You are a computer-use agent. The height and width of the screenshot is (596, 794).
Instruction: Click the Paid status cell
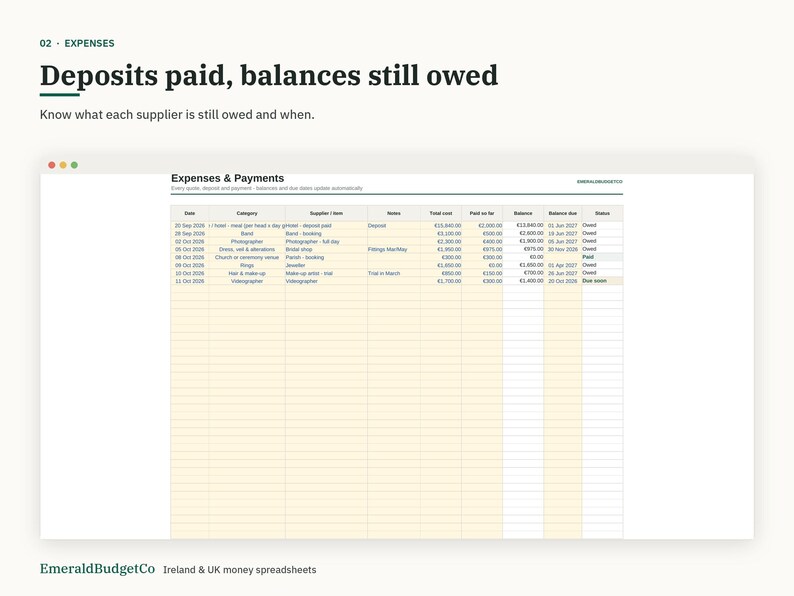[603, 257]
